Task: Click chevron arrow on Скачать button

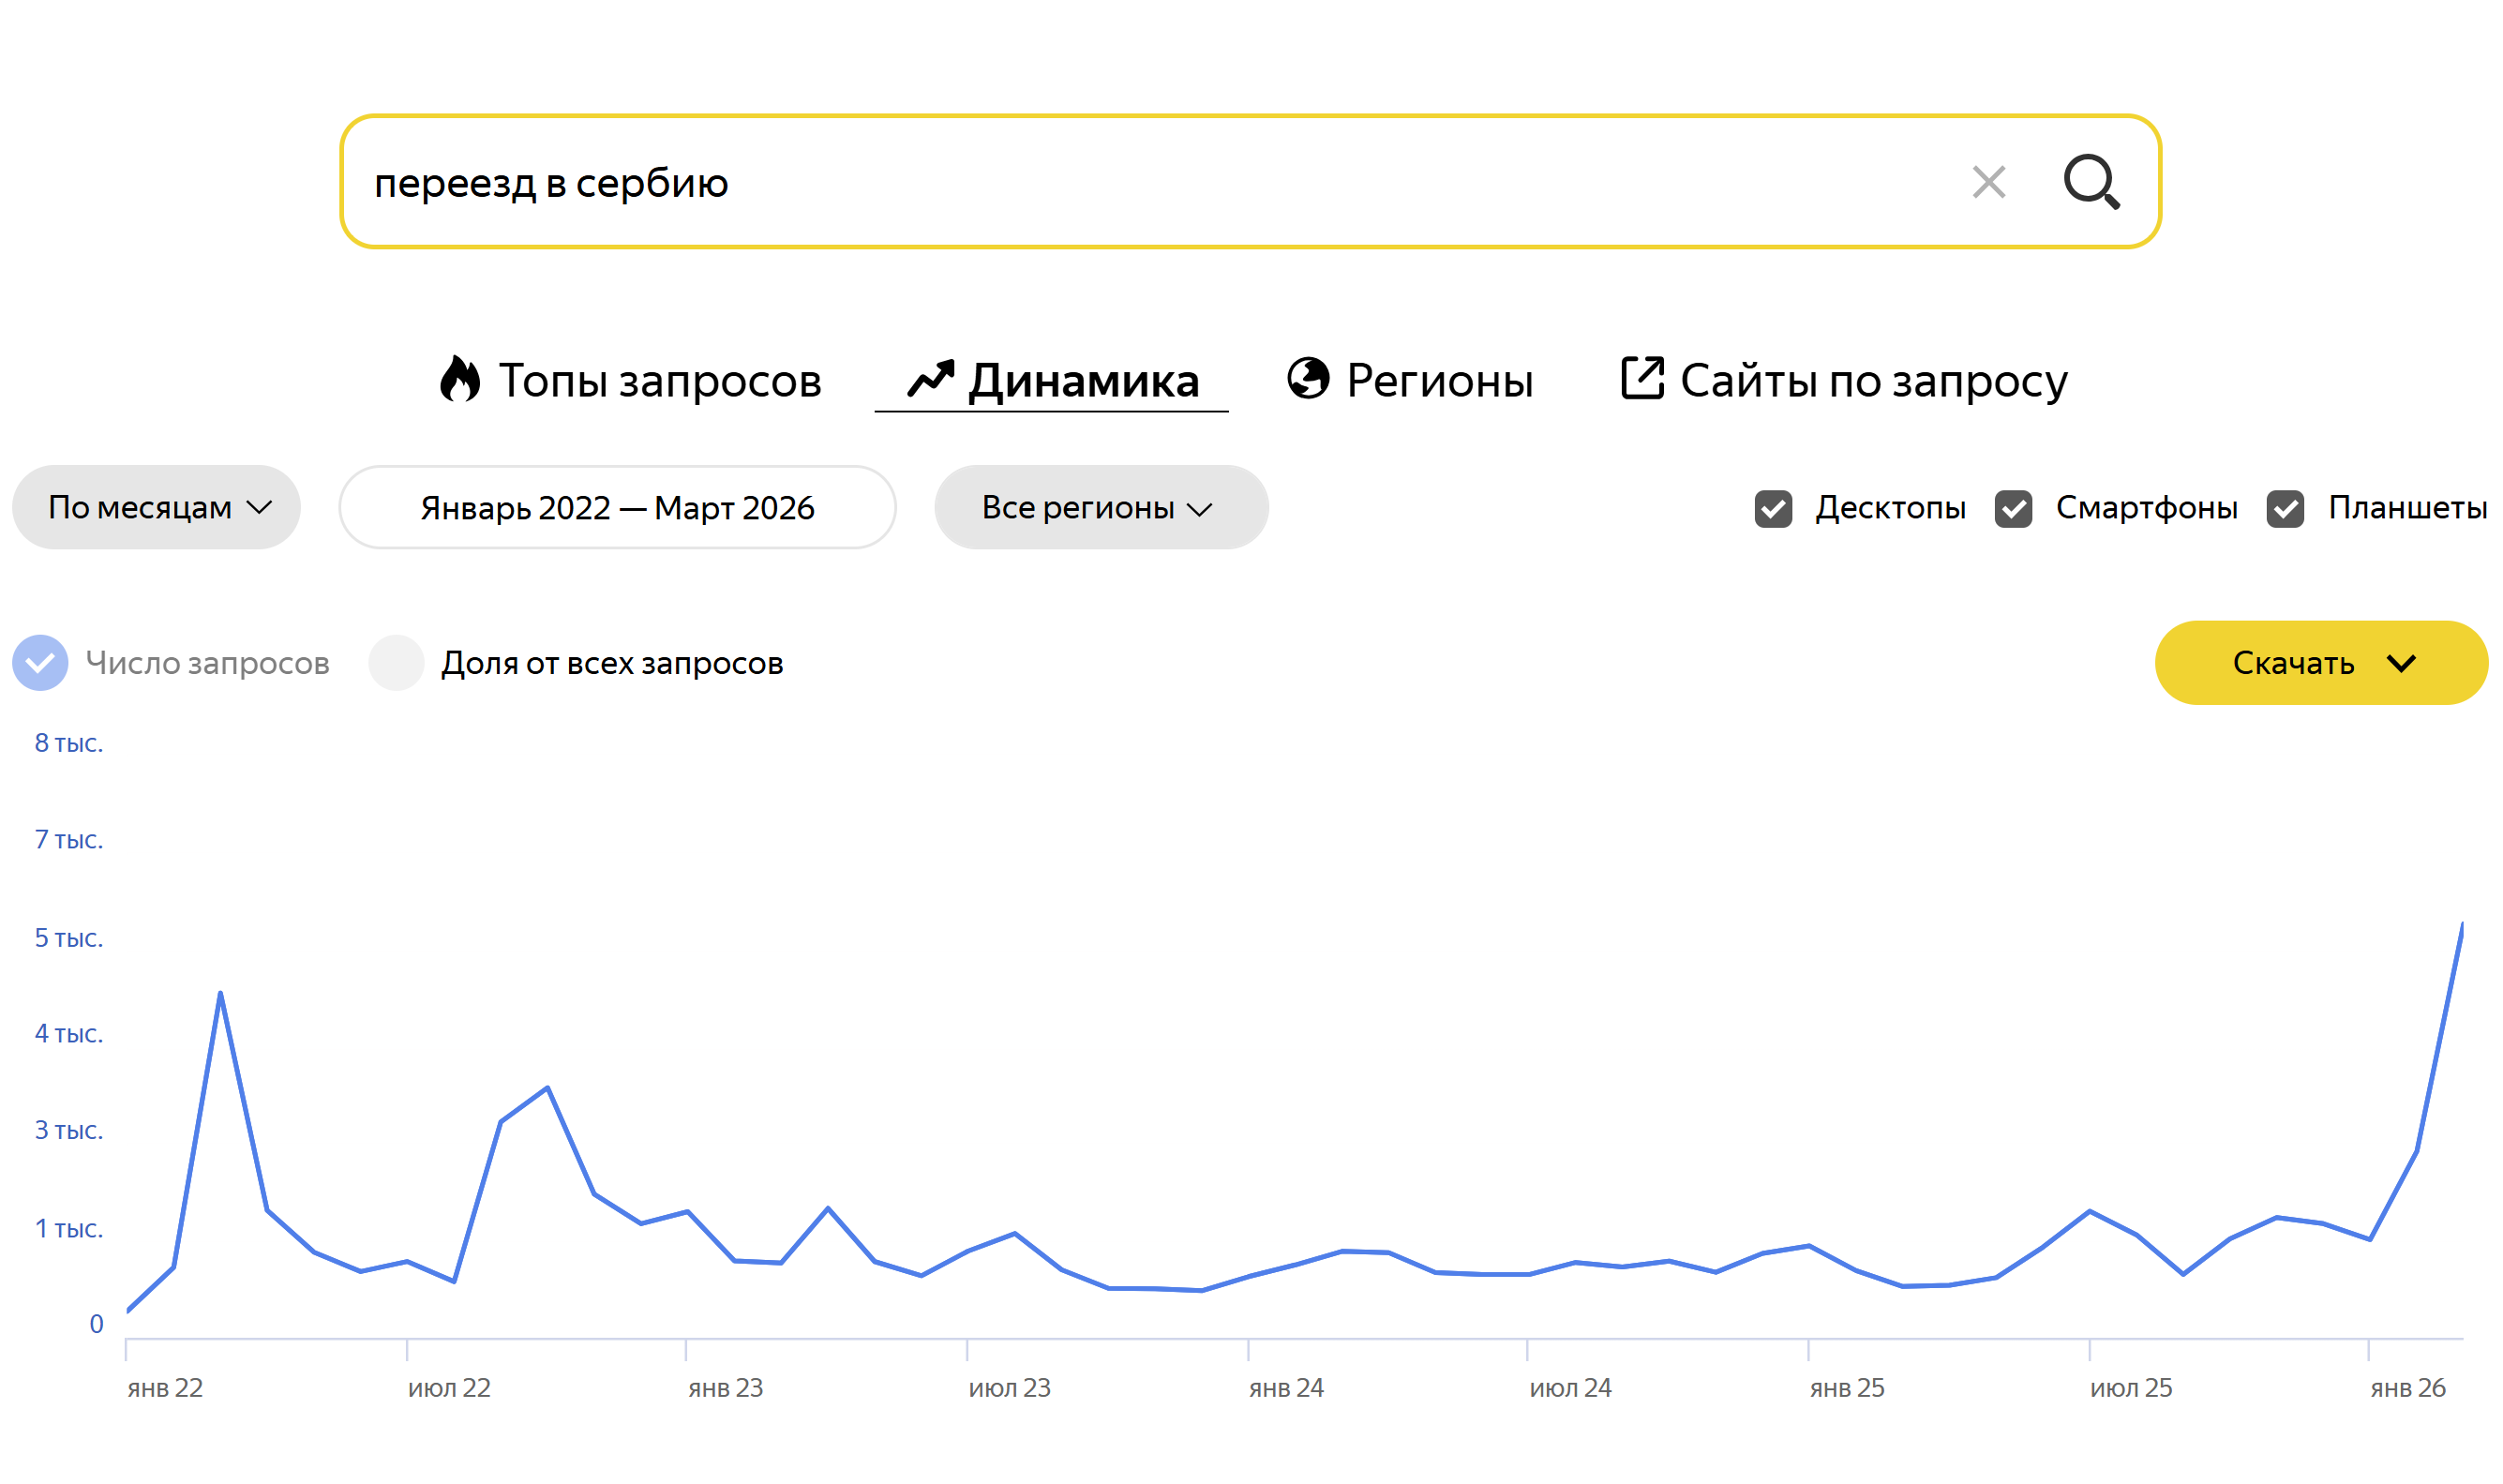Action: [x=2400, y=663]
